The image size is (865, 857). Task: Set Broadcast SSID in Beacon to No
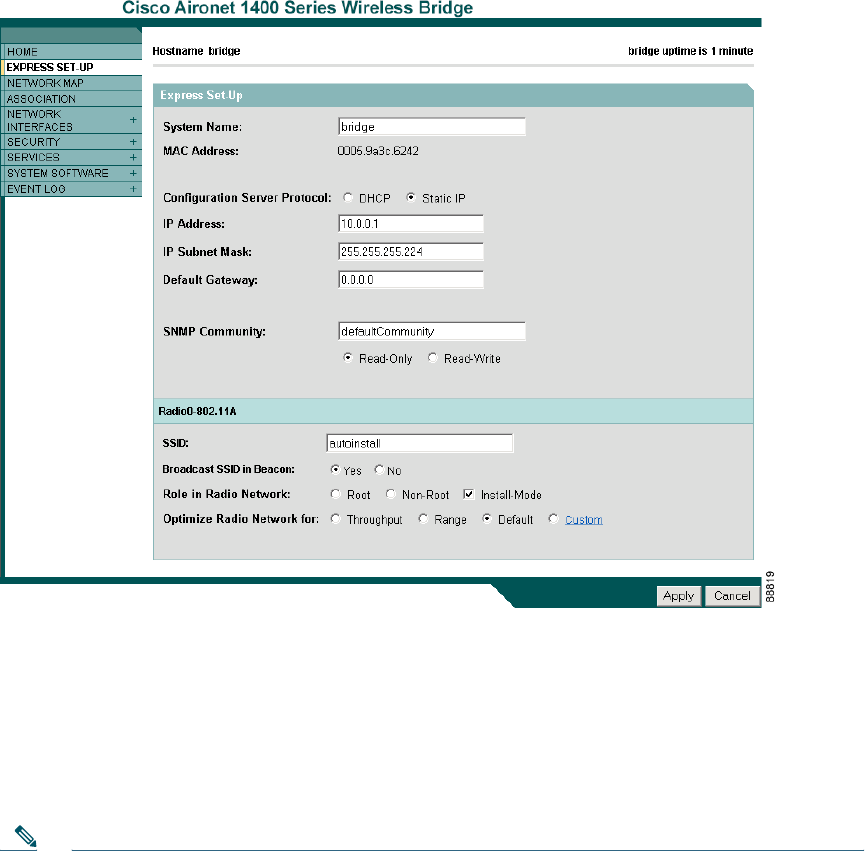(x=379, y=470)
